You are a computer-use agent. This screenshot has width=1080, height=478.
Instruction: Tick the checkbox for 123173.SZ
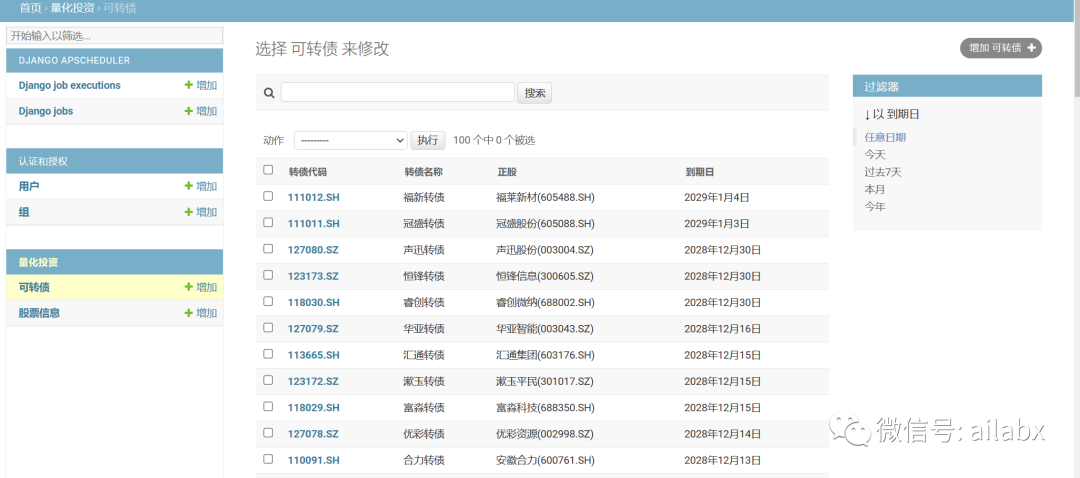click(268, 275)
